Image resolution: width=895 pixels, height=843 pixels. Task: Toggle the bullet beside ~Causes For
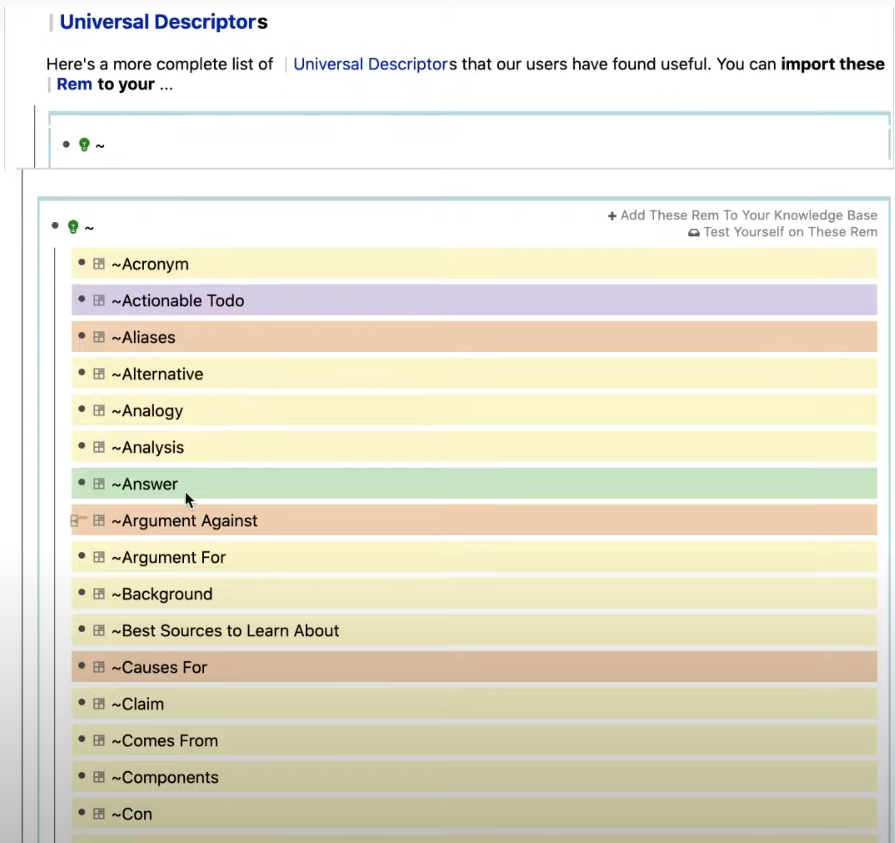pos(81,667)
